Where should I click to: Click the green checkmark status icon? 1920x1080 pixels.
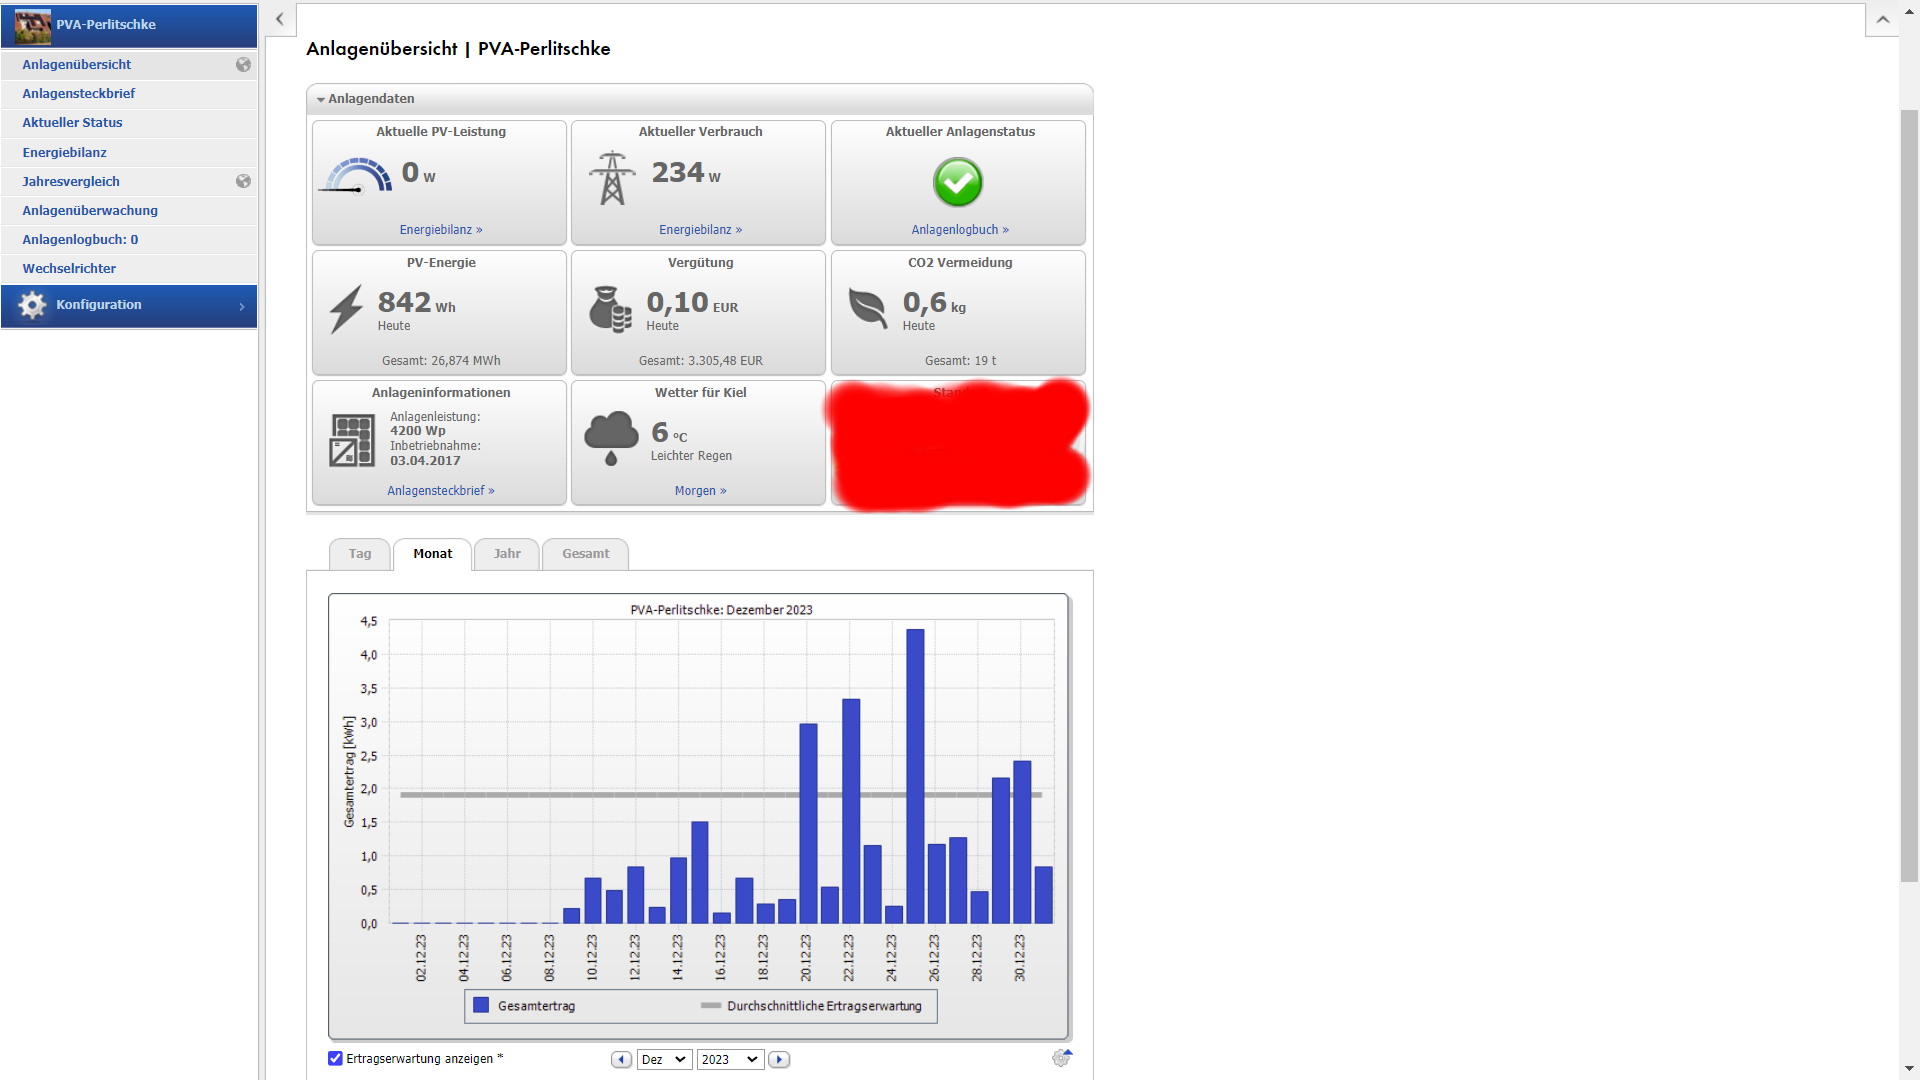(958, 182)
